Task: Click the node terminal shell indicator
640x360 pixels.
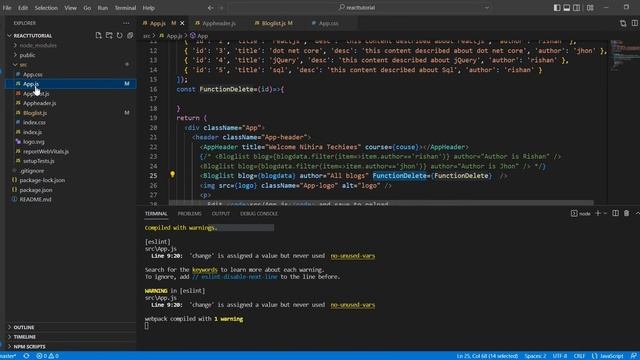Action: (580, 213)
